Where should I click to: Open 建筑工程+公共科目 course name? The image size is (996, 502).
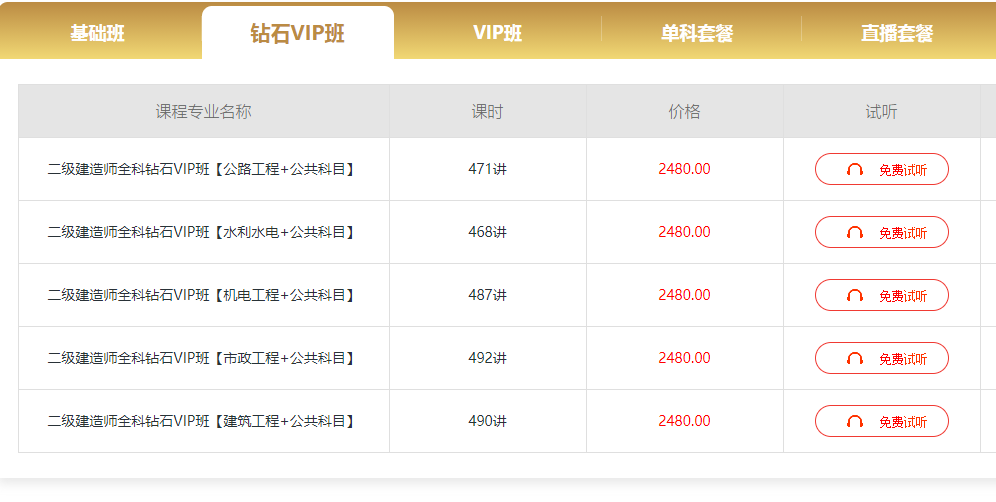[x=201, y=421]
